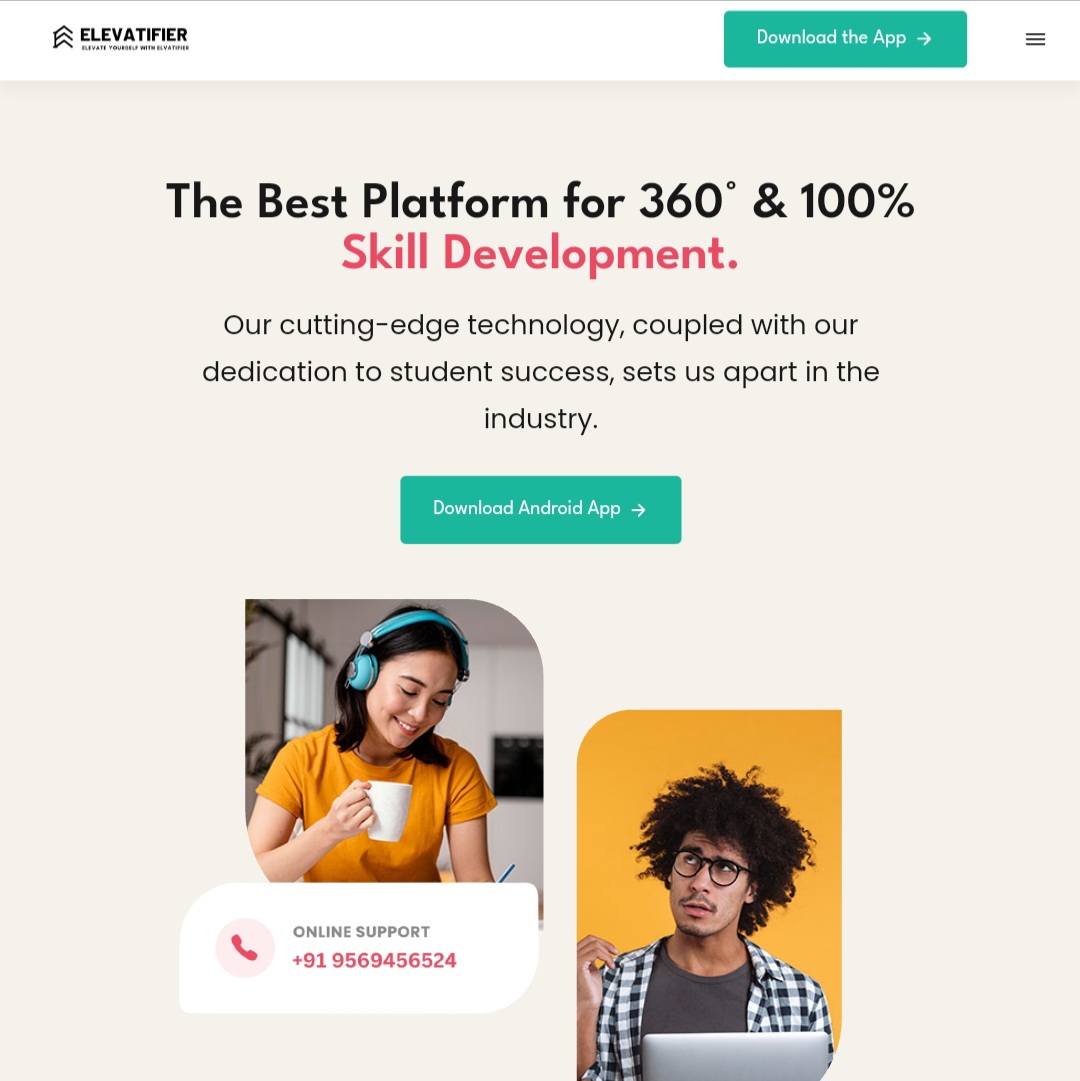Click the pink Skill Development heading

point(540,253)
